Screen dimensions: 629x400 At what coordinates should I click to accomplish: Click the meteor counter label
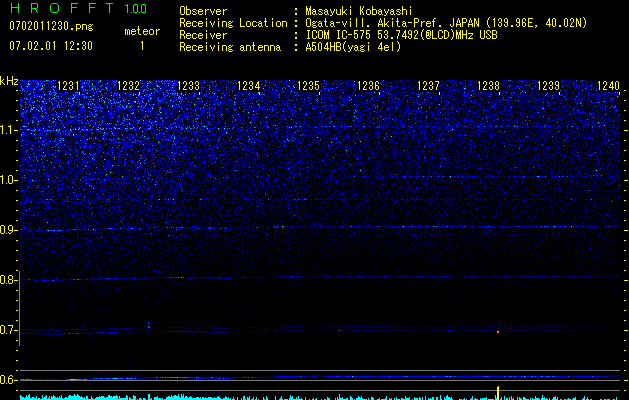tap(142, 31)
